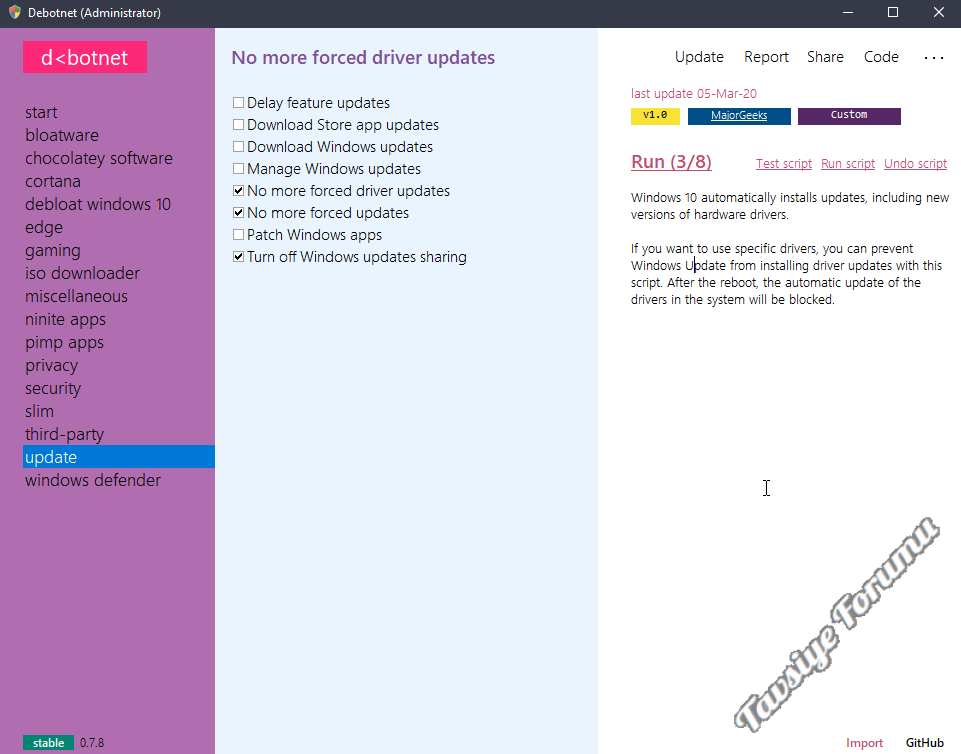Click the yellow v1.0 version badge

coord(655,116)
